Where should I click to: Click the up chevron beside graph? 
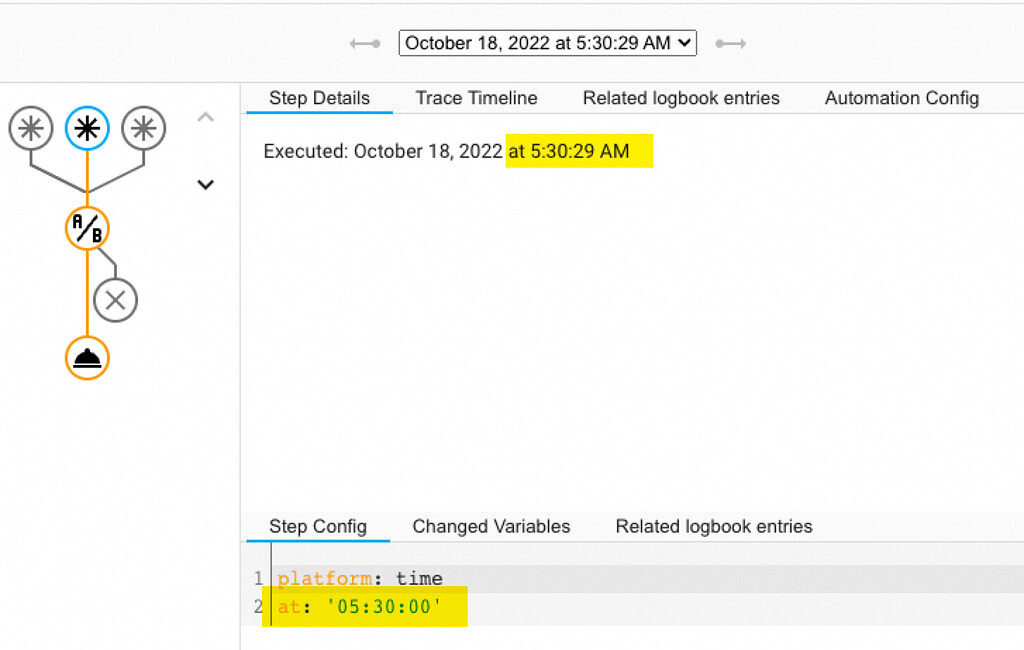pyautogui.click(x=206, y=118)
